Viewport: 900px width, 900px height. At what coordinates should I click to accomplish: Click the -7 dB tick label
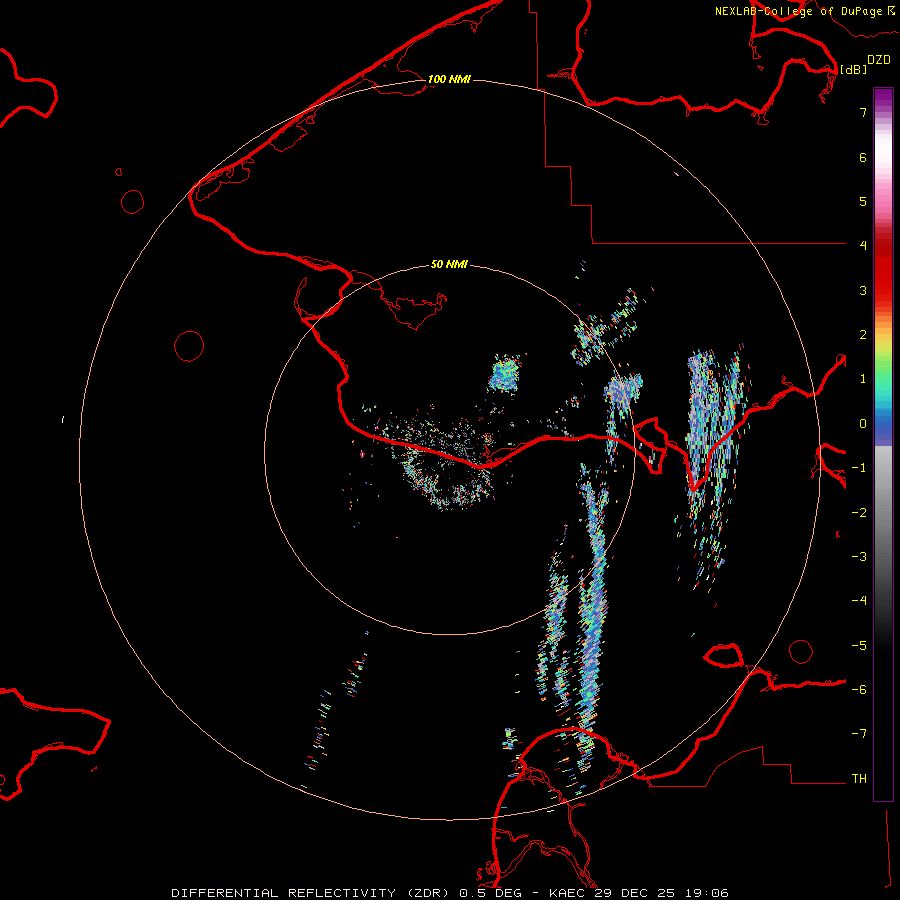(859, 734)
